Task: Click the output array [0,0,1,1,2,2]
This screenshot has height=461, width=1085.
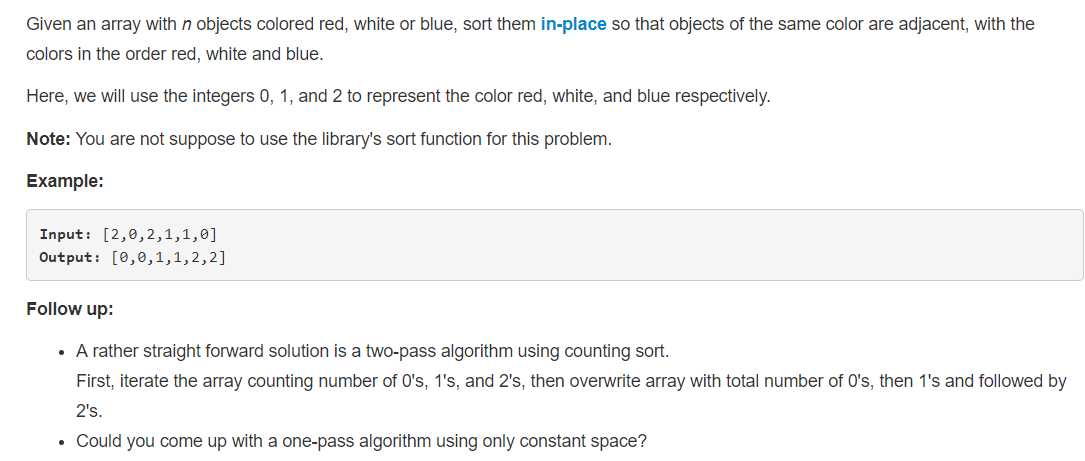Action: coord(168,258)
